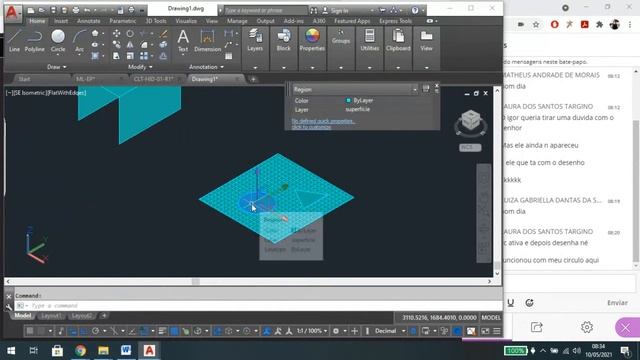The image size is (640, 360).
Task: Open the WCS dropdown below ViewCube
Action: 470,147
